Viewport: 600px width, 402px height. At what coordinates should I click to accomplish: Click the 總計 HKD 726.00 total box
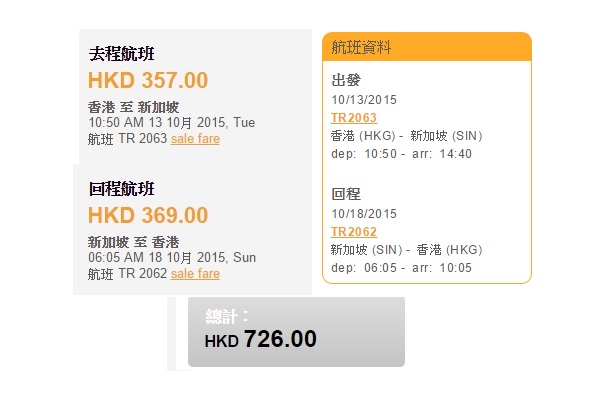pyautogui.click(x=296, y=332)
